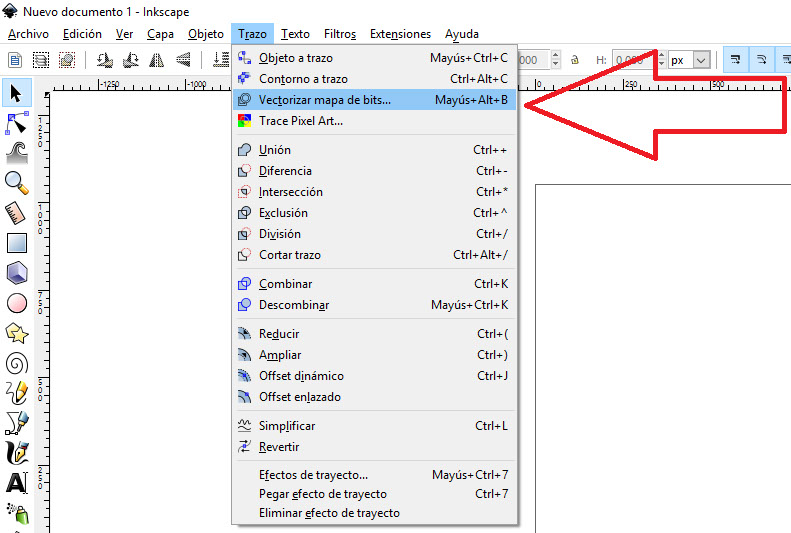This screenshot has height=533, width=791.
Task: Flip selection horizontally
Action: coord(156,60)
